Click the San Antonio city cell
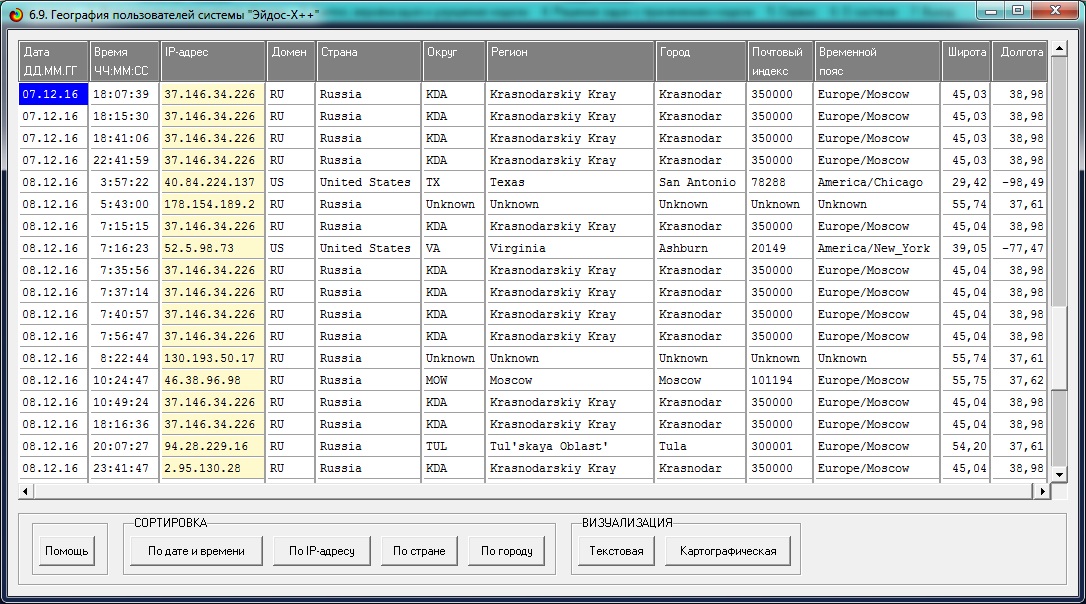Screen dimensions: 1086x604 pyautogui.click(x=701, y=183)
